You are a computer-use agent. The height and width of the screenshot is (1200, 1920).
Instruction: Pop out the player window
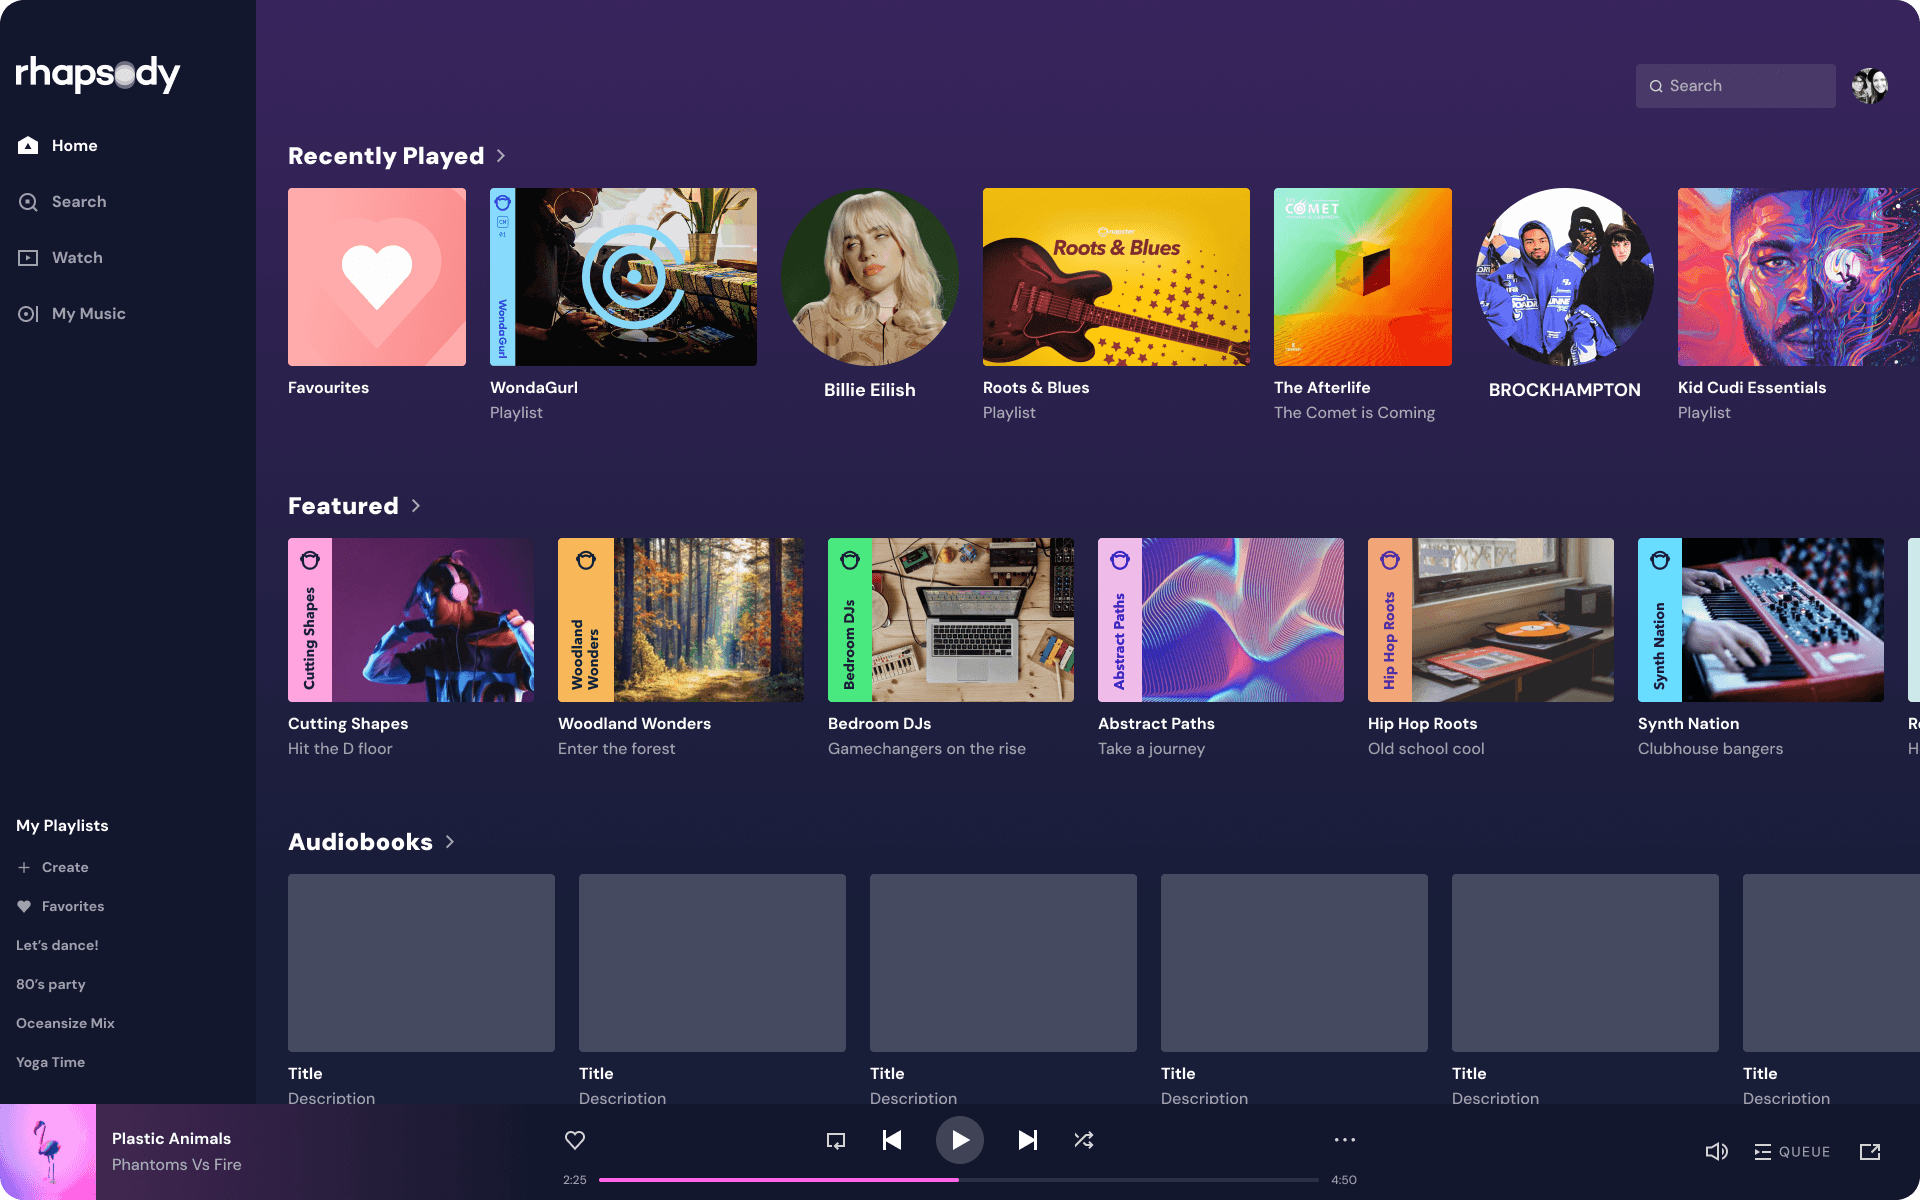(x=1870, y=1152)
